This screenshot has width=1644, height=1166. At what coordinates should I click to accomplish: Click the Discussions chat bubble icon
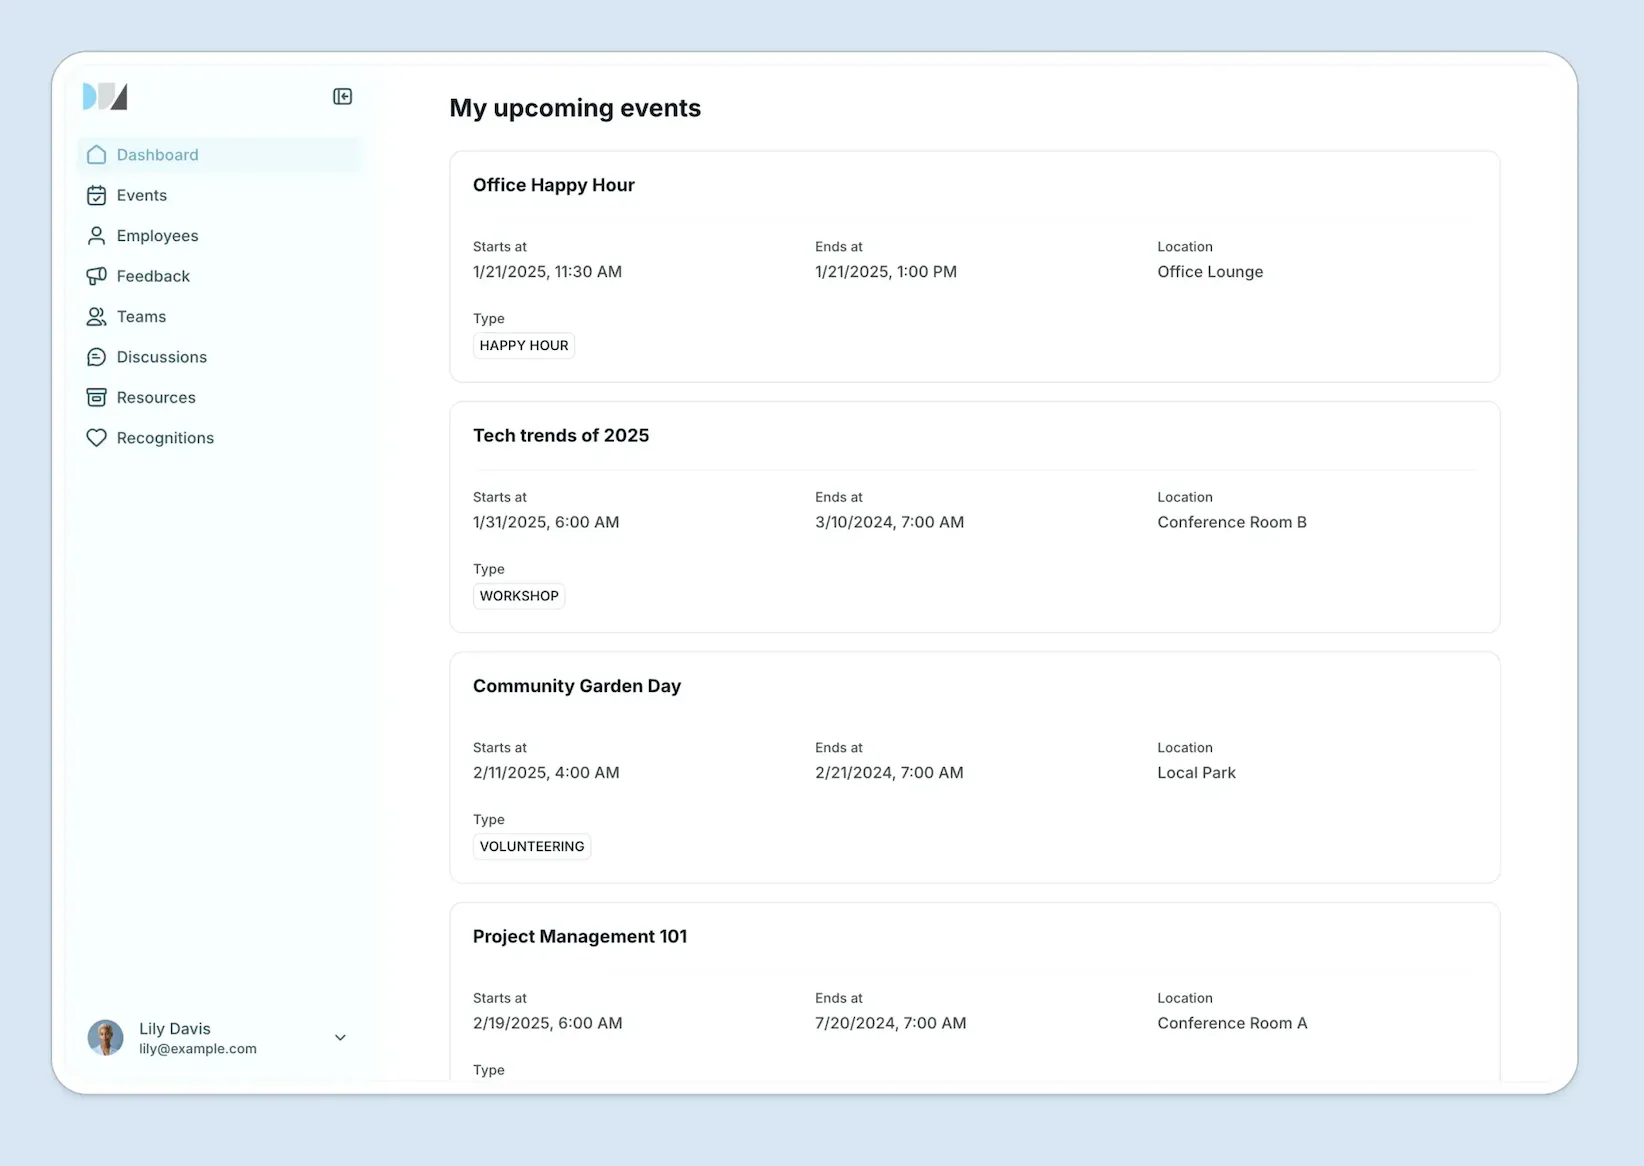(96, 357)
